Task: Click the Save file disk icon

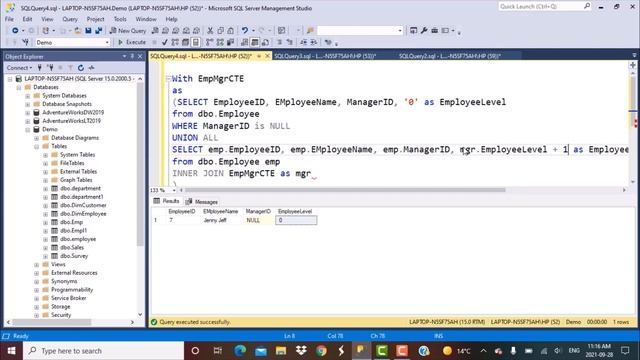Action: pos(88,31)
